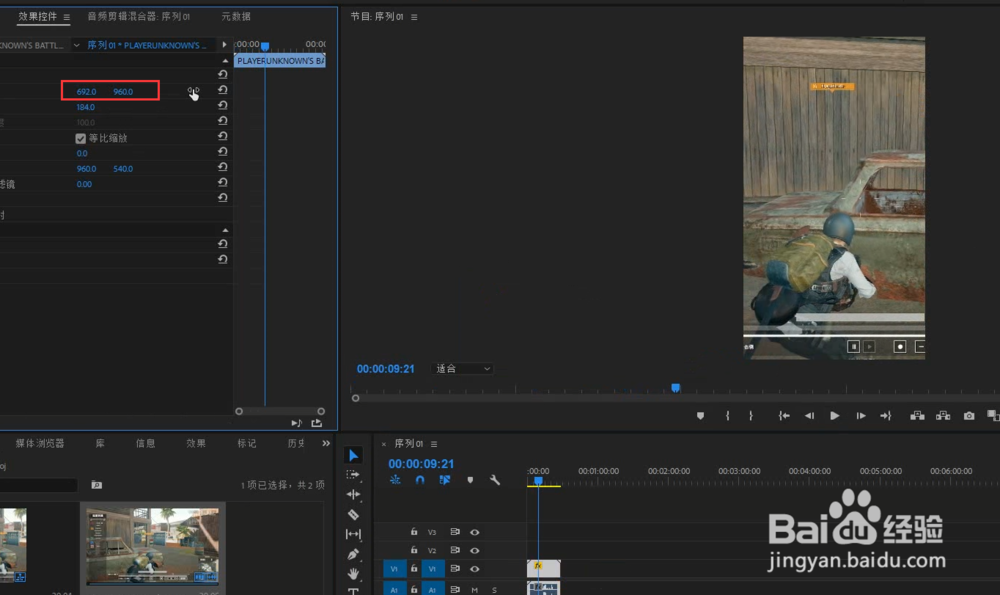Viewport: 1000px width, 595px height.
Task: Click search-bin icon in project panel
Action: click(x=96, y=485)
